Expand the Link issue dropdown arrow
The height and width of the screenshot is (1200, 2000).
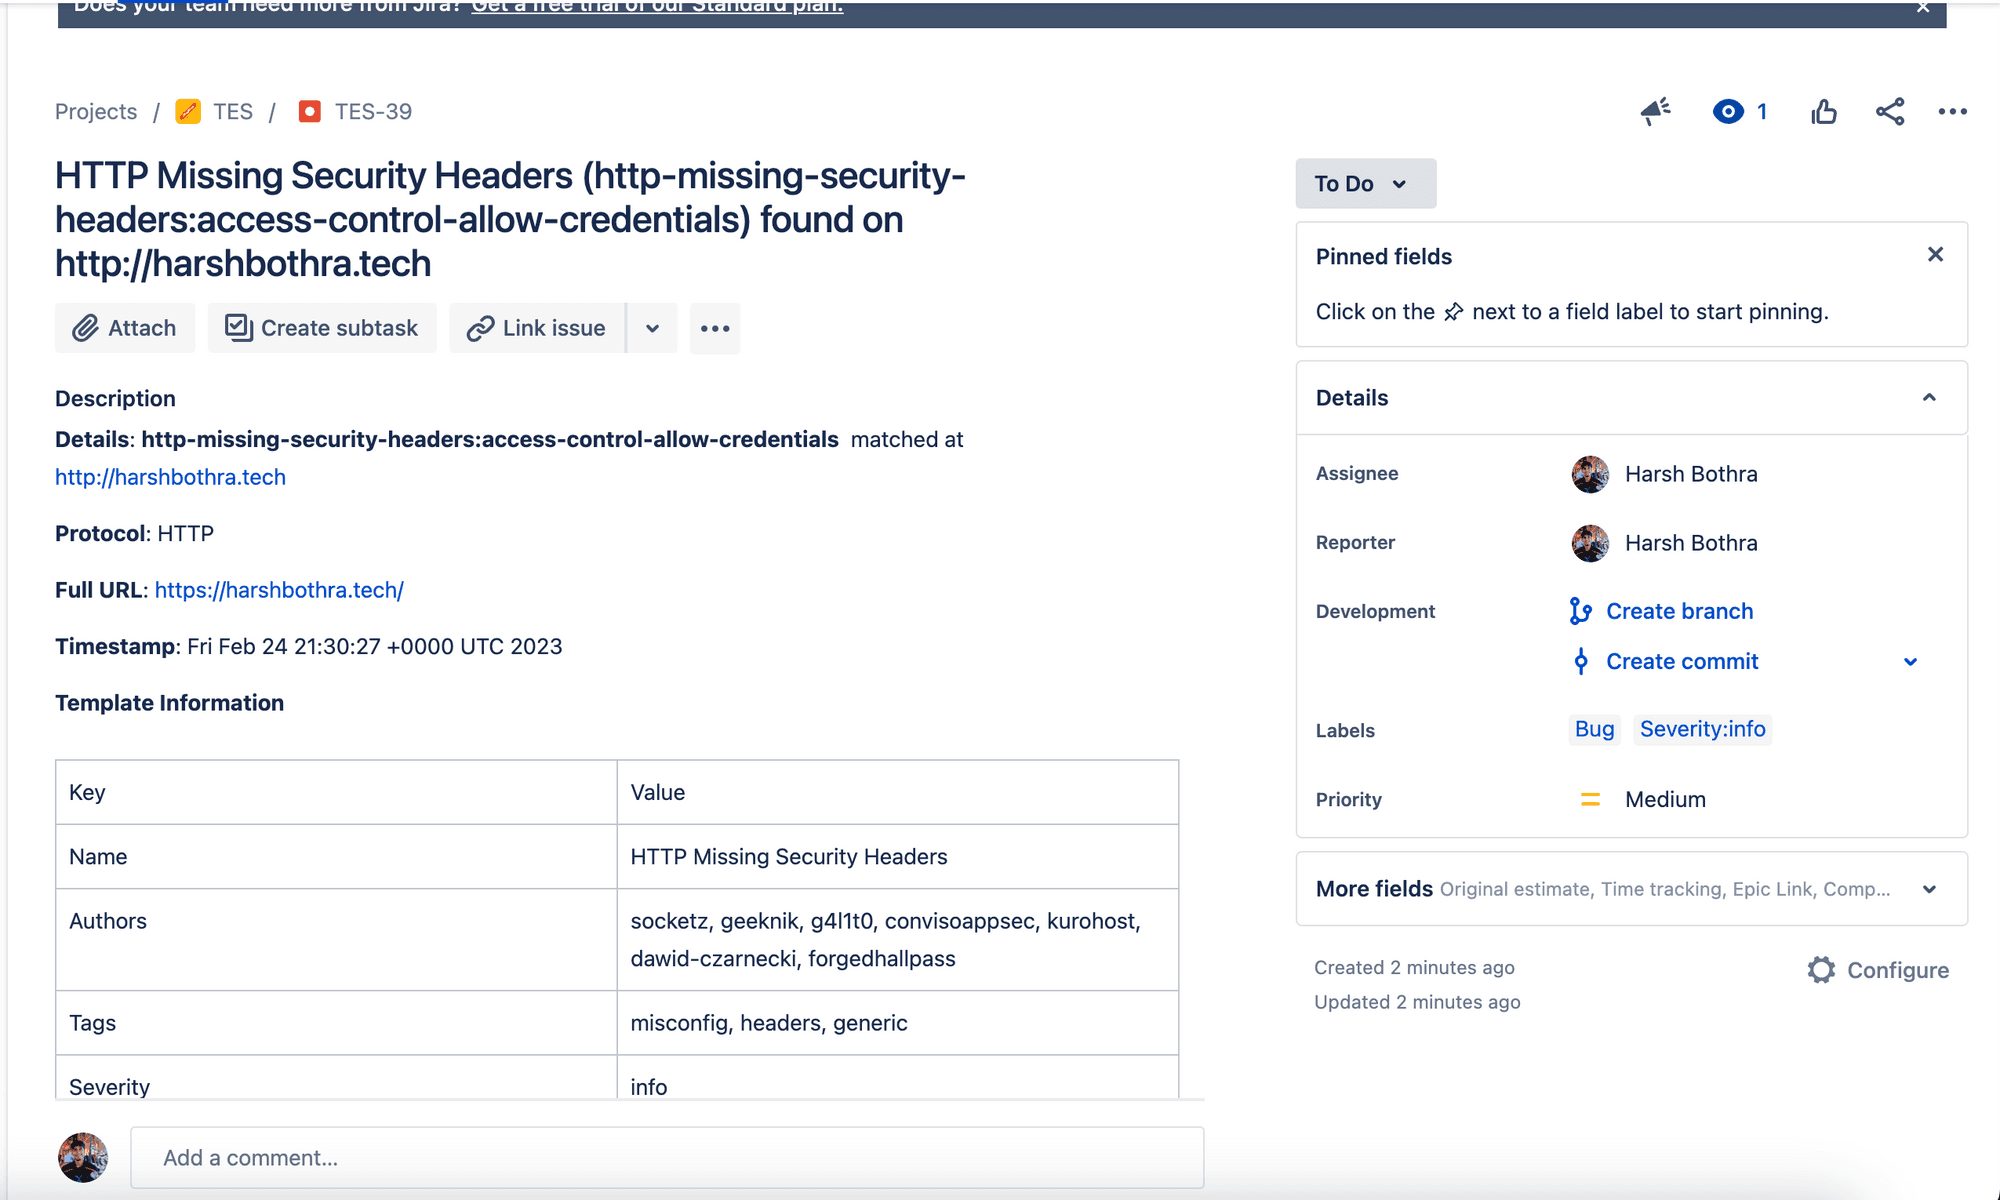(x=652, y=328)
